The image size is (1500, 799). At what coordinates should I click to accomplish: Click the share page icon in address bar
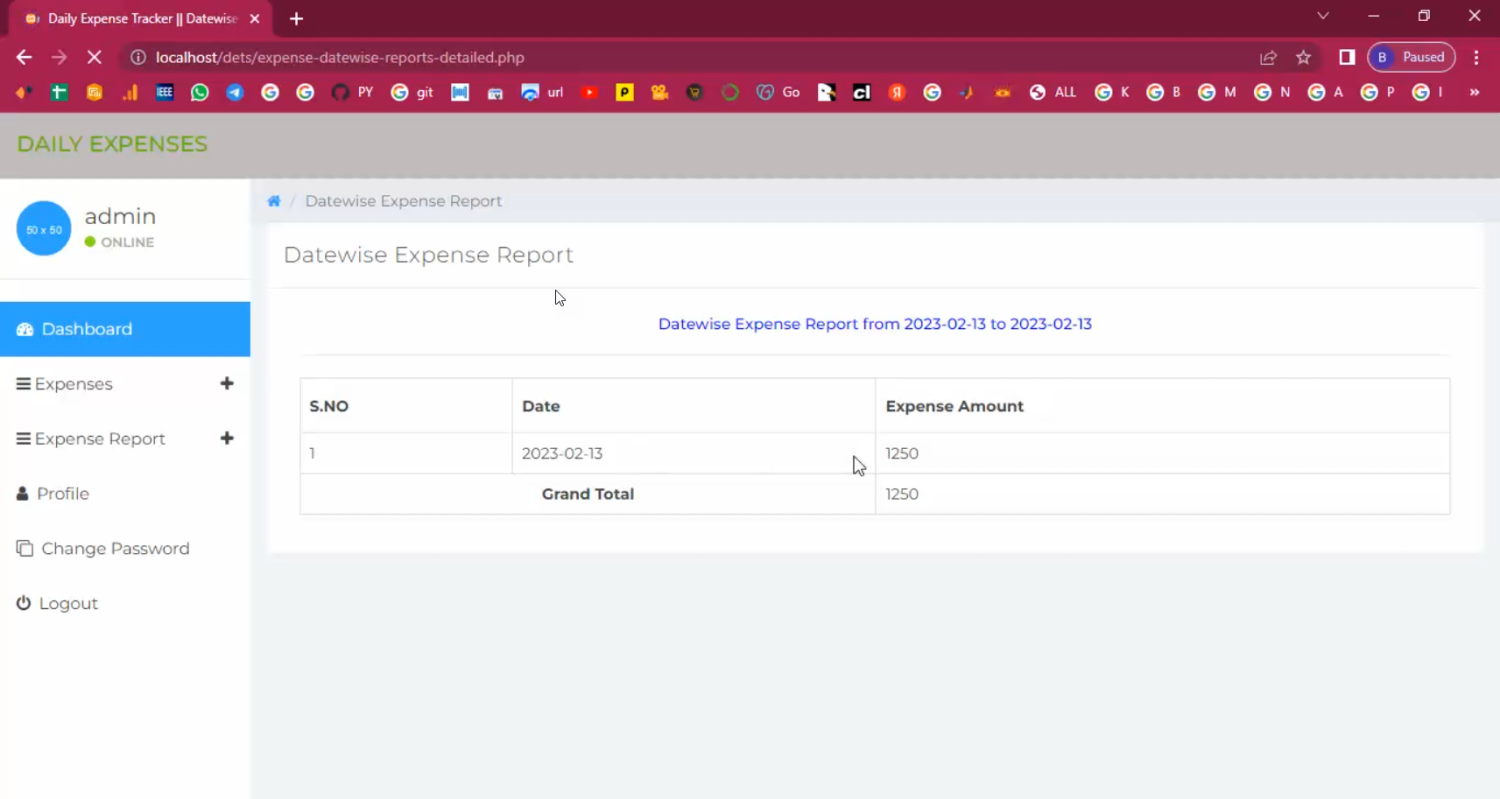(x=1268, y=58)
